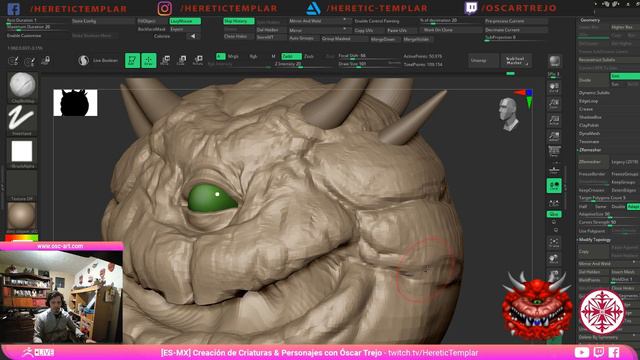640x360 pixels.
Task: Toggle the Mrgb button
Action: [x=233, y=56]
